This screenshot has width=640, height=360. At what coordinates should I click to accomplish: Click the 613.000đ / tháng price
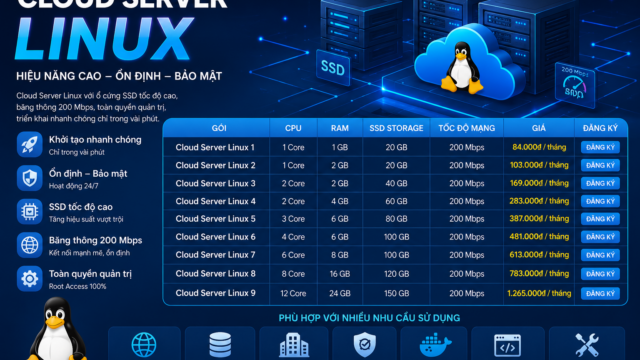tap(539, 254)
